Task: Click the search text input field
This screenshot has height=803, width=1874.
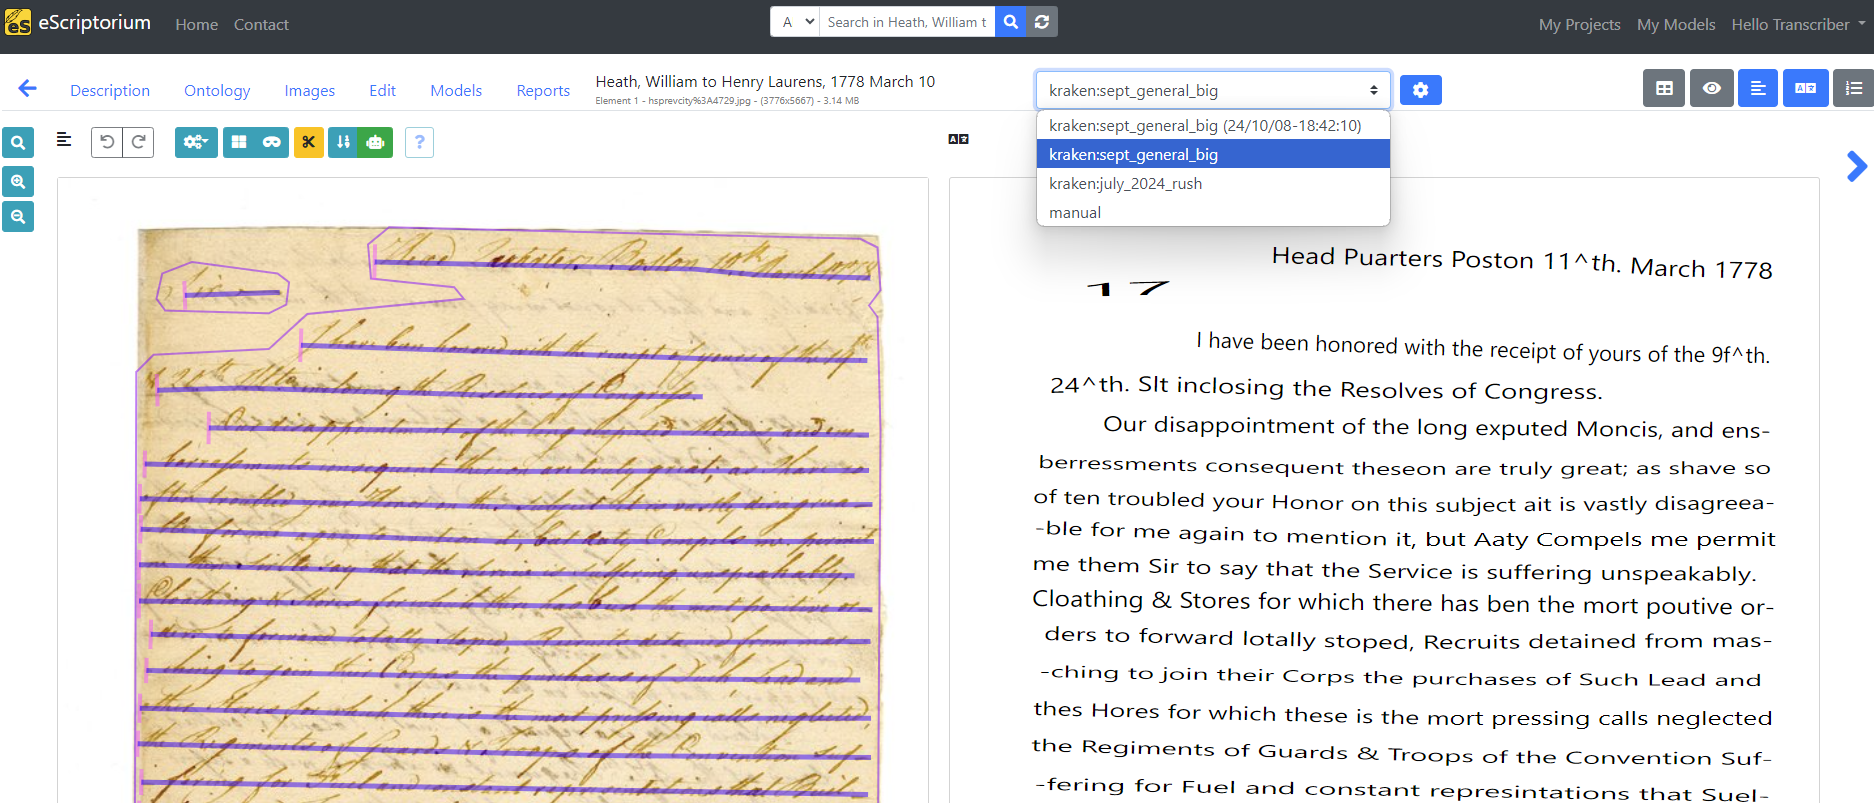Action: pyautogui.click(x=907, y=22)
